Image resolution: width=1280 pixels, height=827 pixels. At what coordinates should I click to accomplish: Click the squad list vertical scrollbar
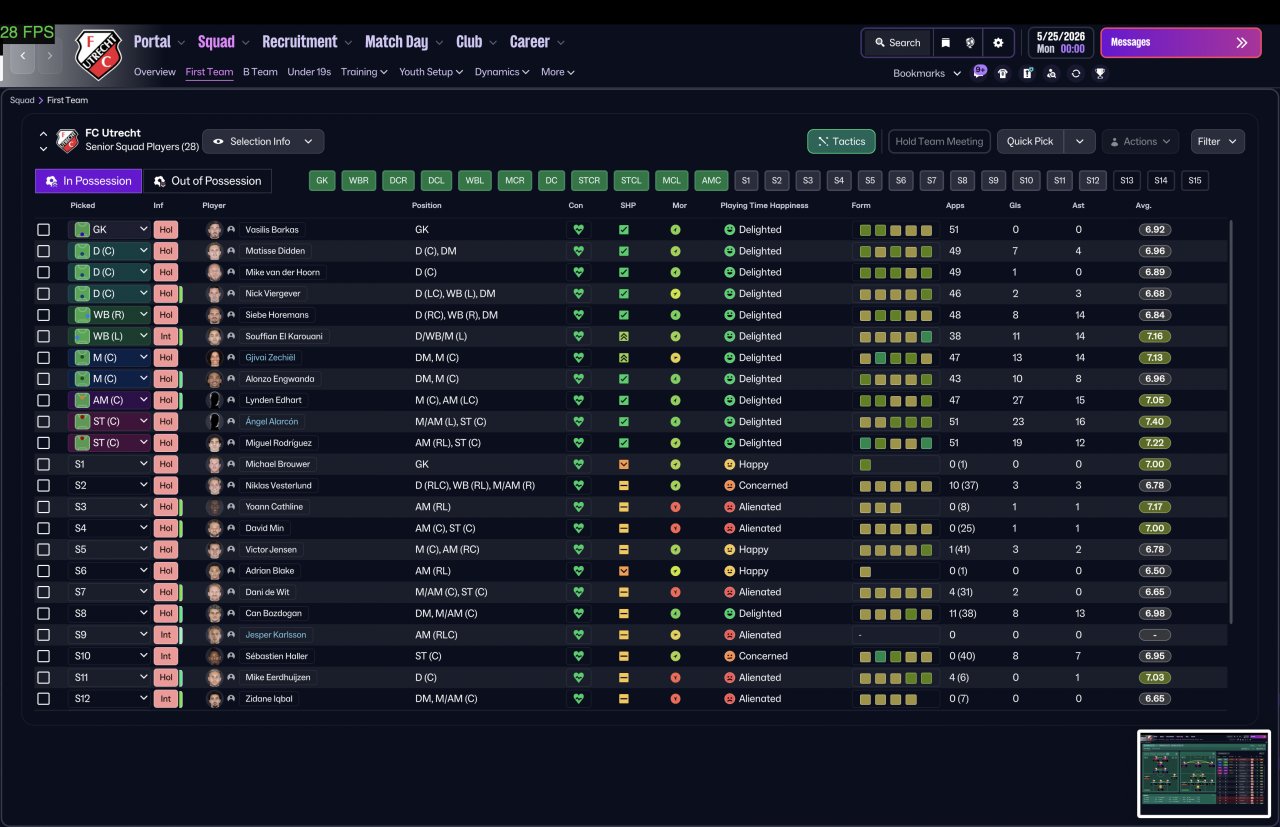pyautogui.click(x=1231, y=420)
